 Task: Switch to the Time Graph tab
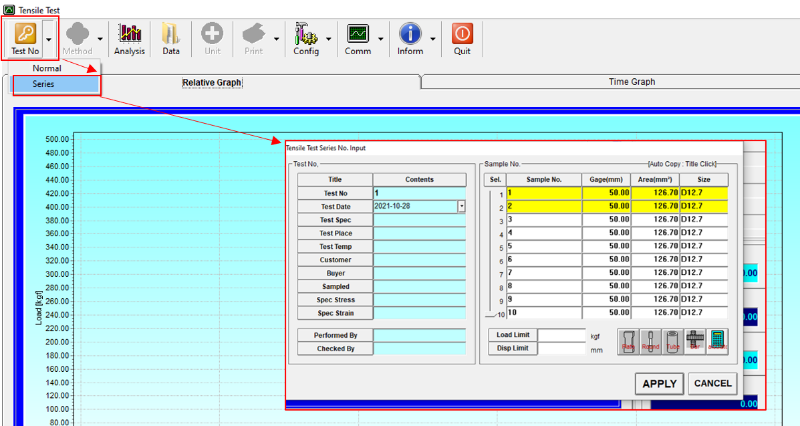point(632,82)
